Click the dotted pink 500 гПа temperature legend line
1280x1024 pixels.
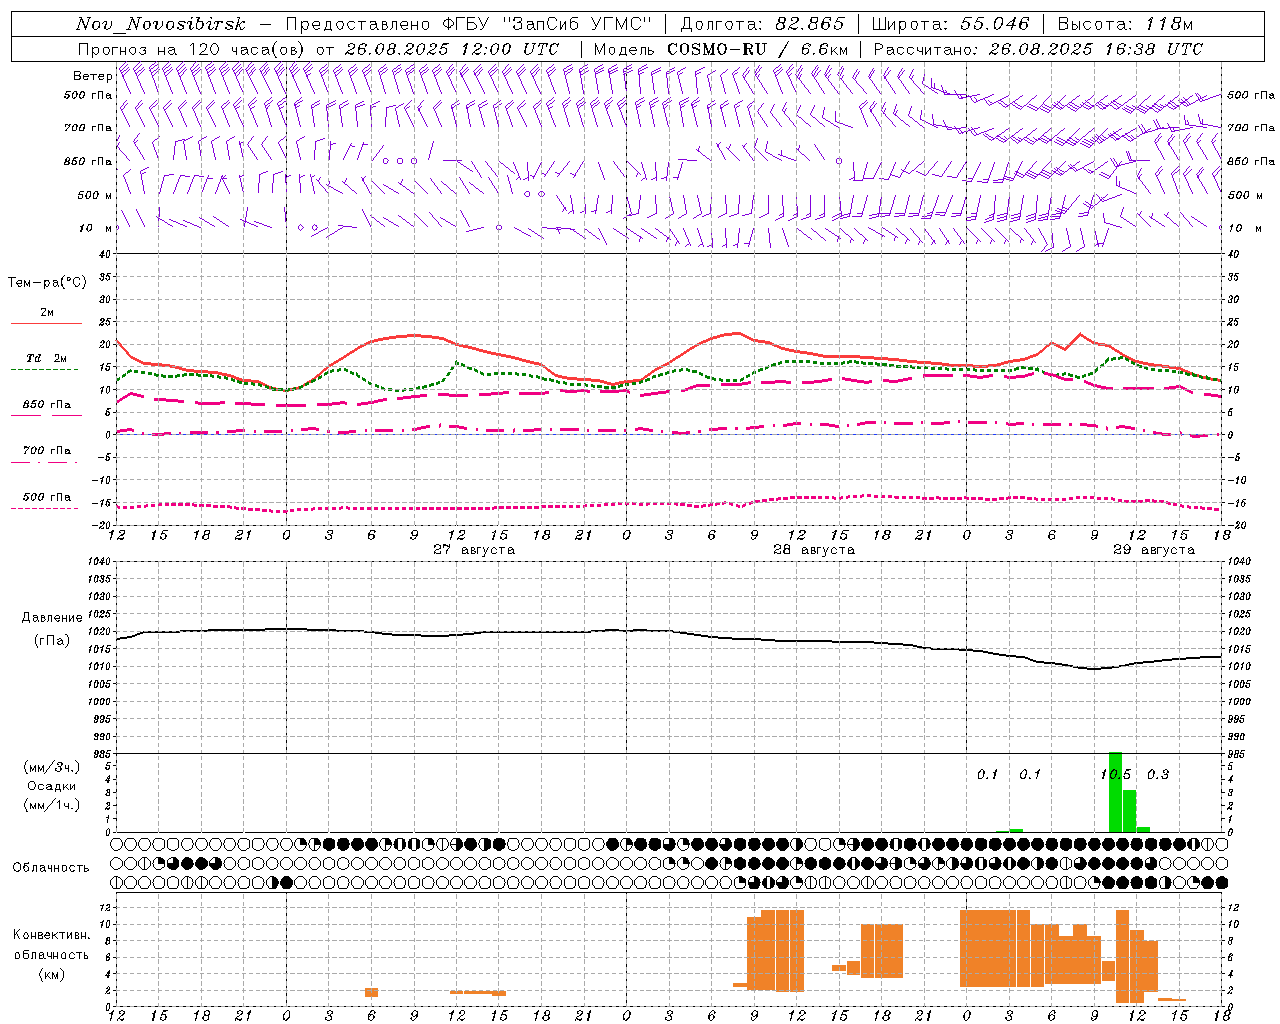(x=45, y=509)
